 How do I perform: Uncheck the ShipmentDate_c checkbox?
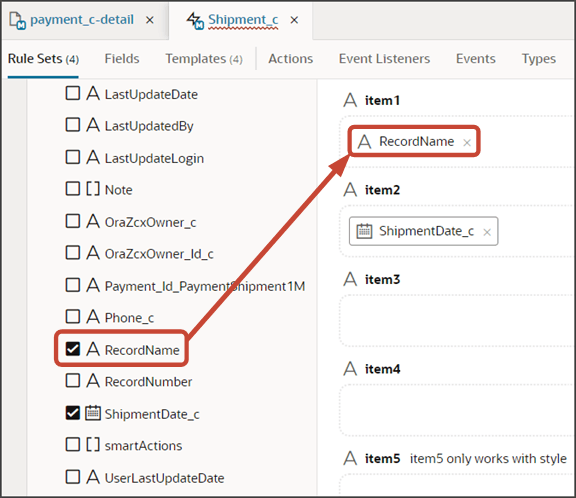pyautogui.click(x=73, y=413)
